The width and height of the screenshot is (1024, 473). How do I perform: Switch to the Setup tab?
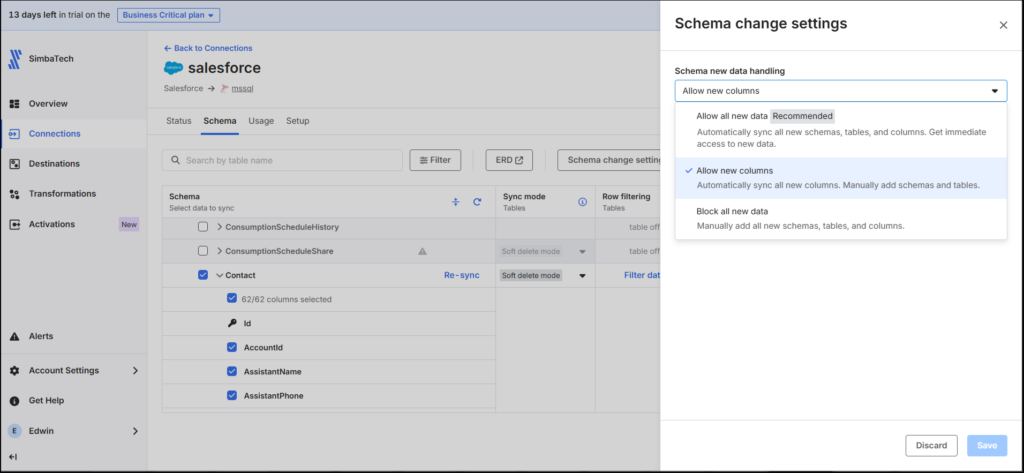click(x=298, y=121)
